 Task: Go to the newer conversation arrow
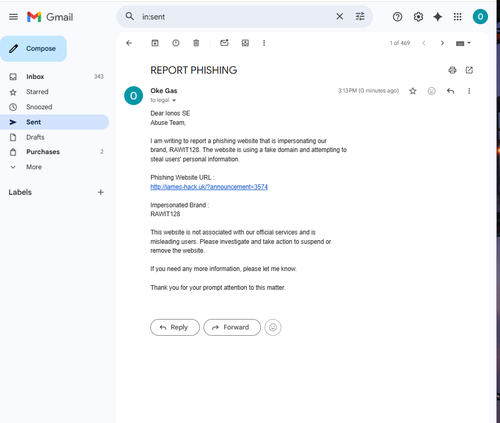[x=424, y=43]
